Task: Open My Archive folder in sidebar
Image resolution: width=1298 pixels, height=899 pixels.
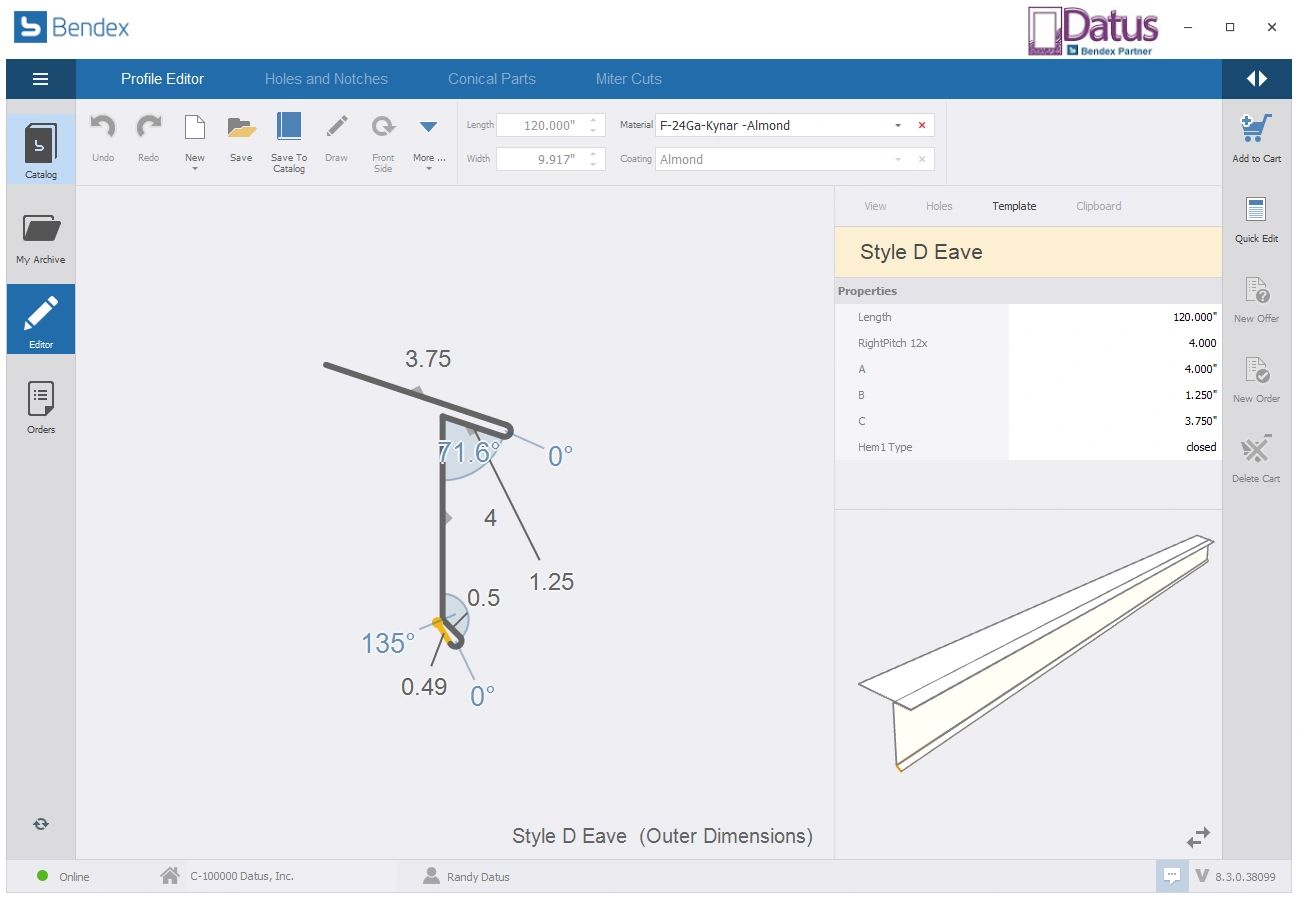Action: (x=41, y=230)
